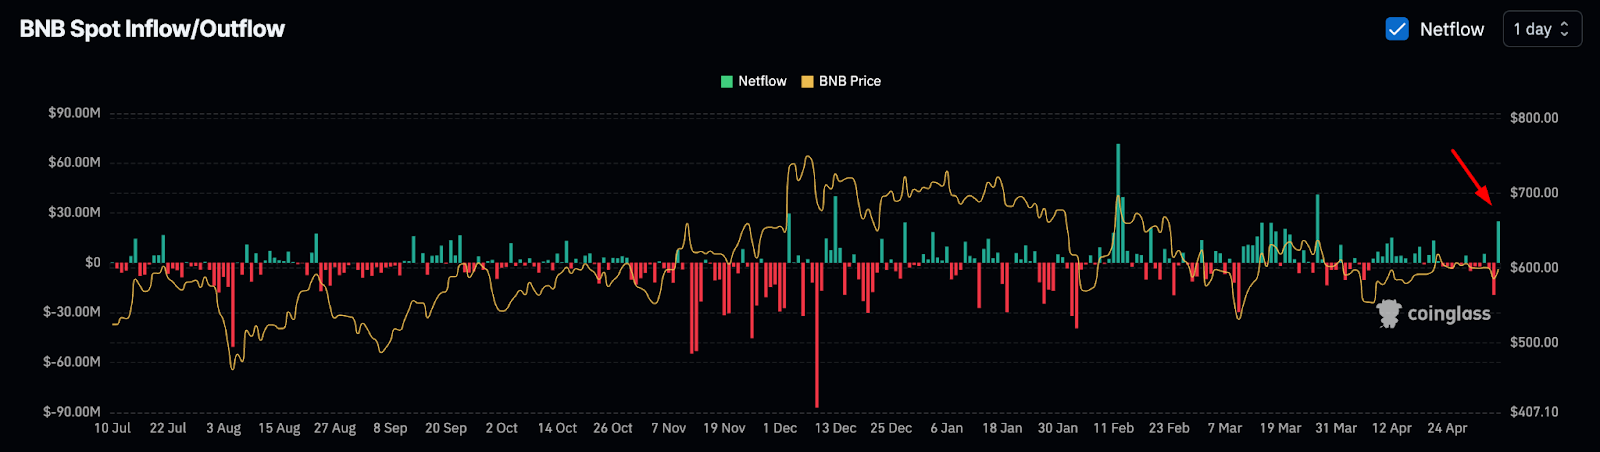Toggle Netflow series in the legend
This screenshot has height=452, width=1600.
coord(754,81)
